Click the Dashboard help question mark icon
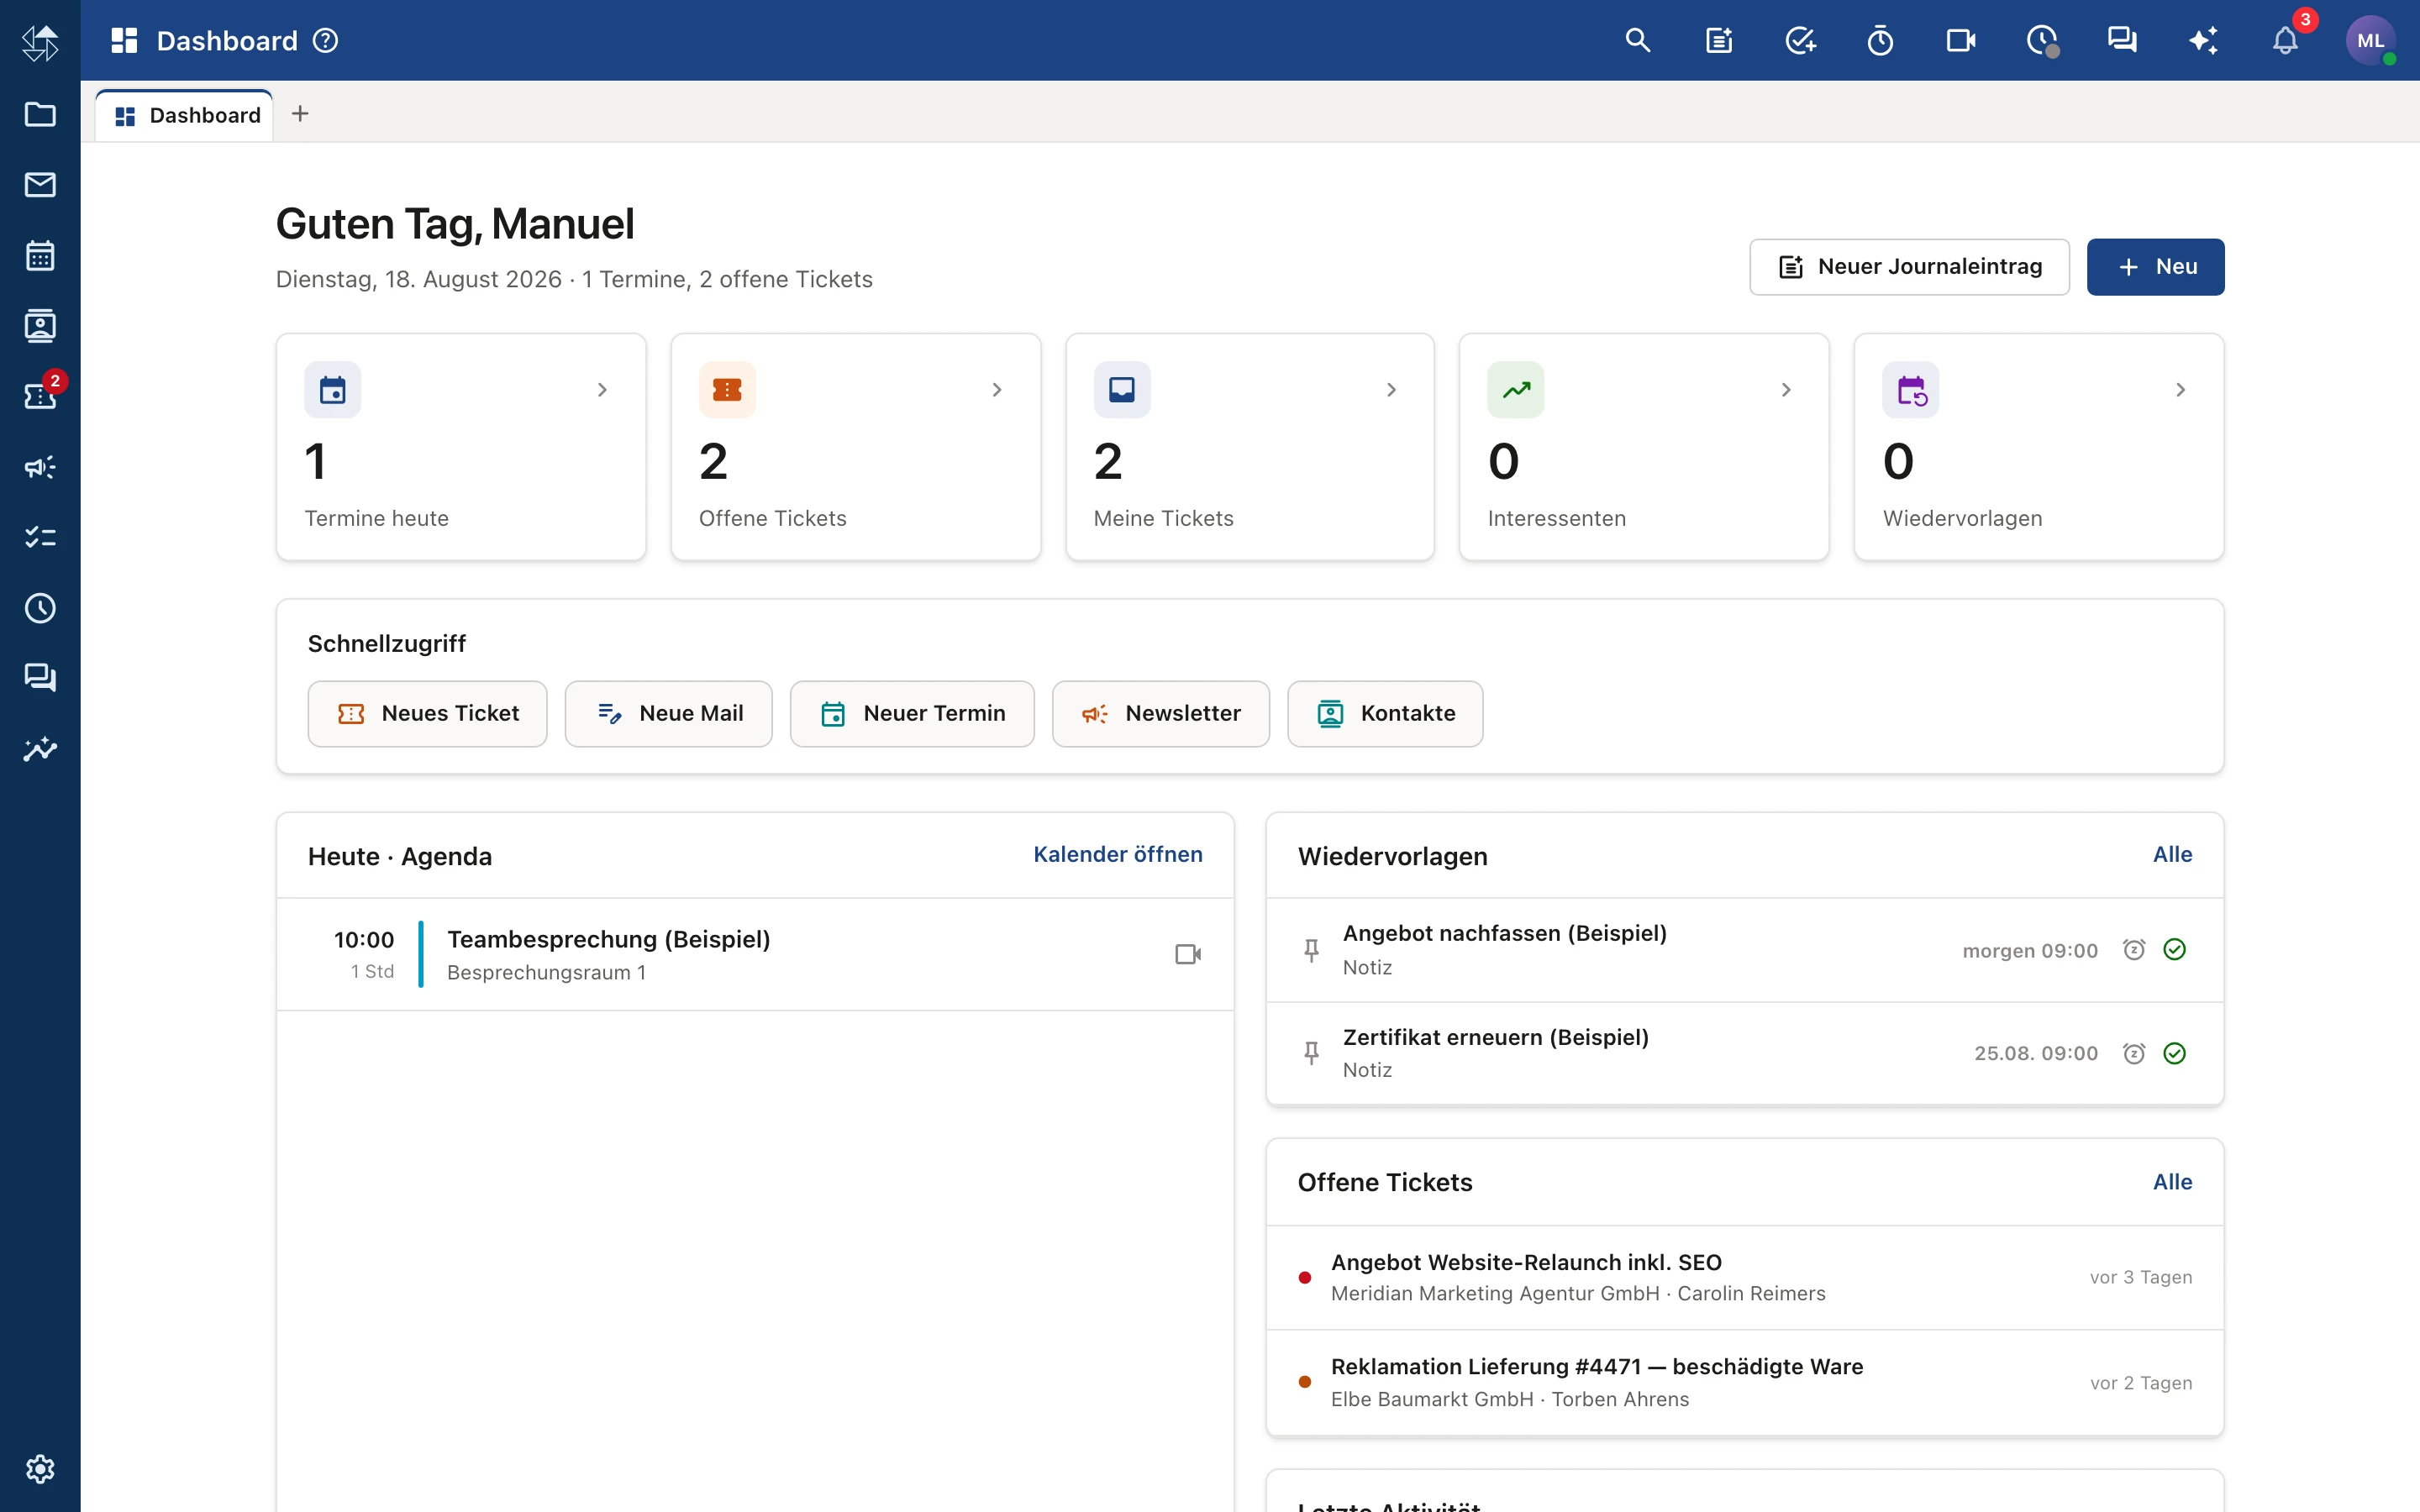This screenshot has width=2420, height=1512. [x=325, y=41]
